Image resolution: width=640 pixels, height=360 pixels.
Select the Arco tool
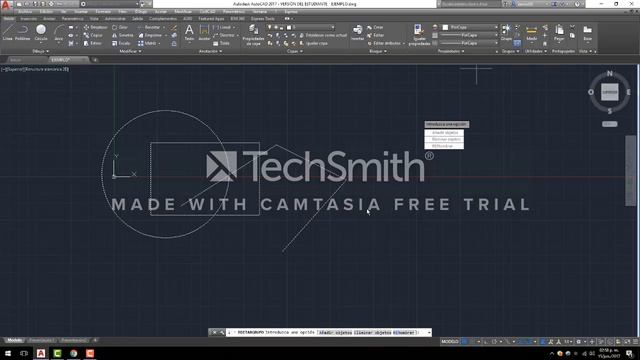tap(59, 32)
